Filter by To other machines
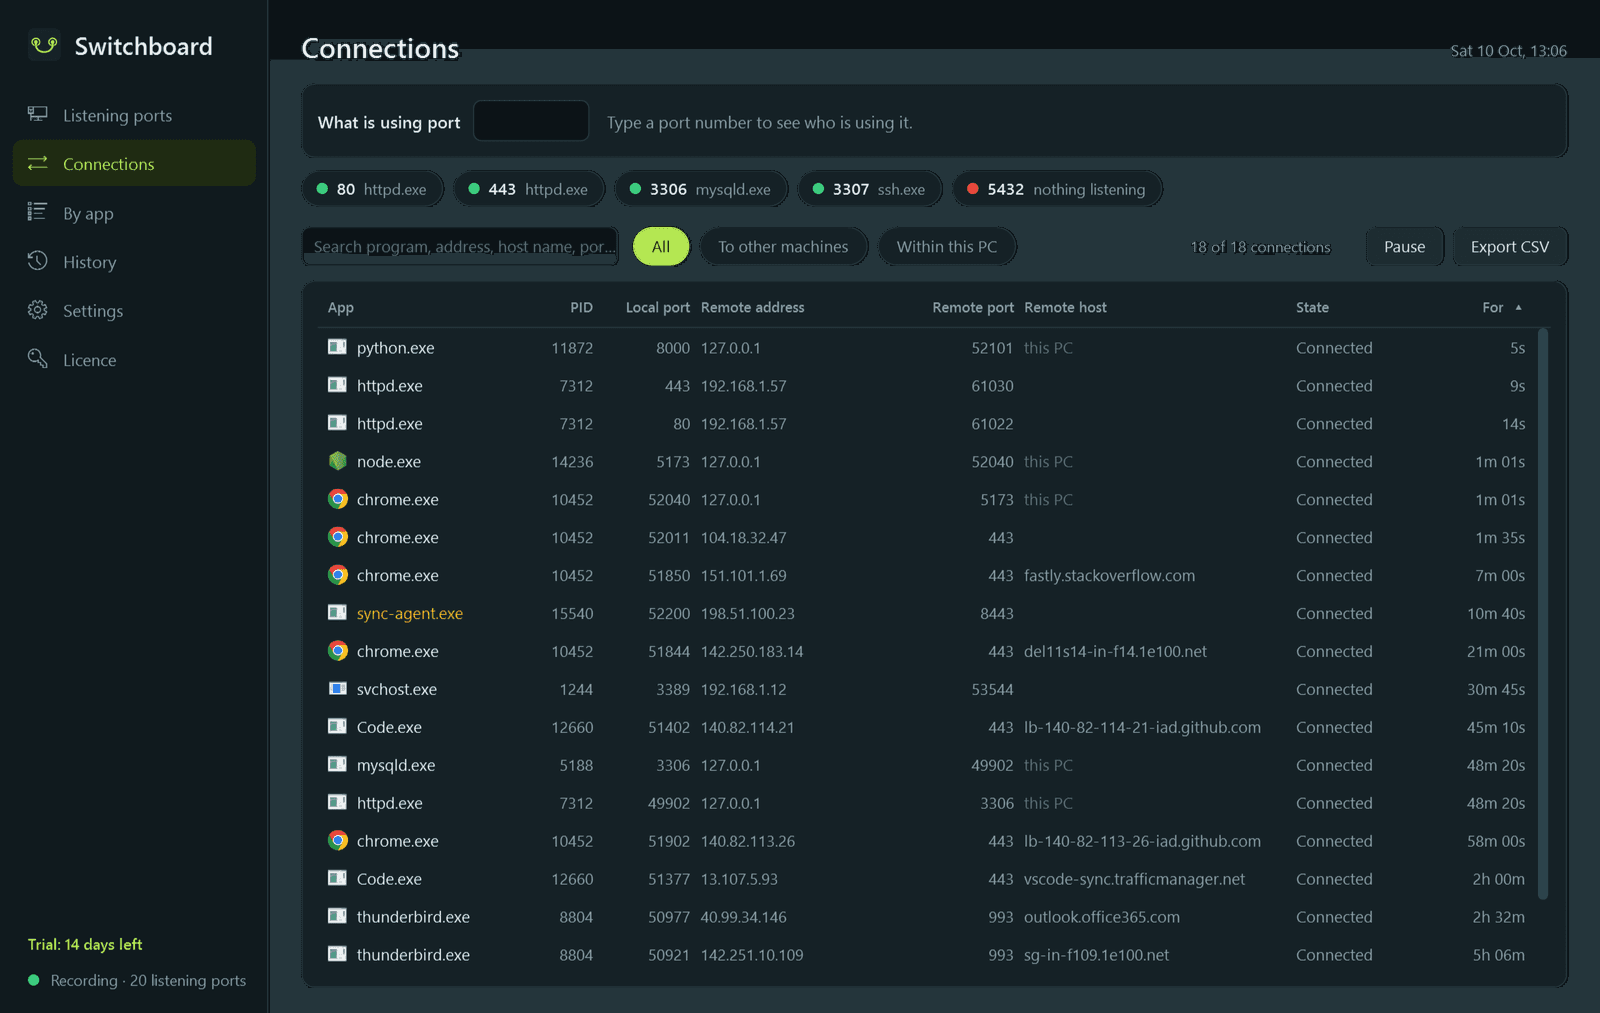Viewport: 1600px width, 1013px height. point(783,246)
